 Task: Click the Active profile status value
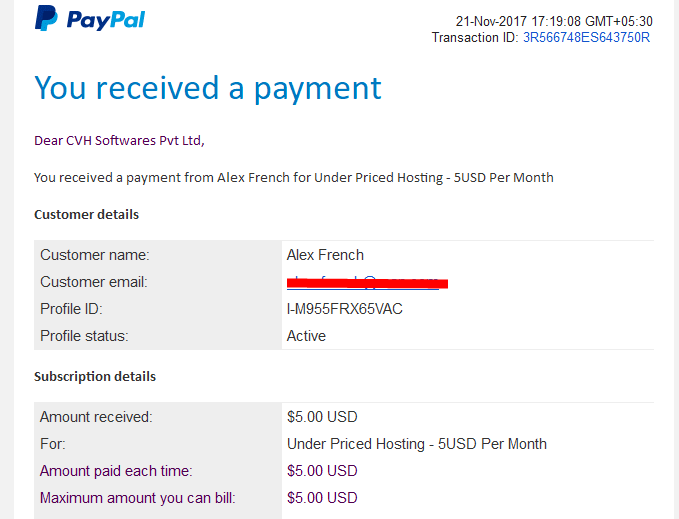(x=306, y=336)
